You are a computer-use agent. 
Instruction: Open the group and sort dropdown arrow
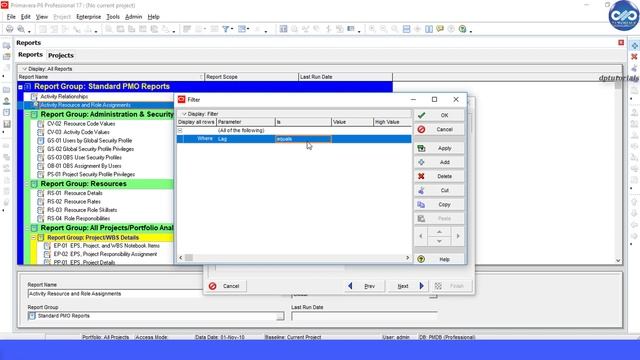[248, 29]
